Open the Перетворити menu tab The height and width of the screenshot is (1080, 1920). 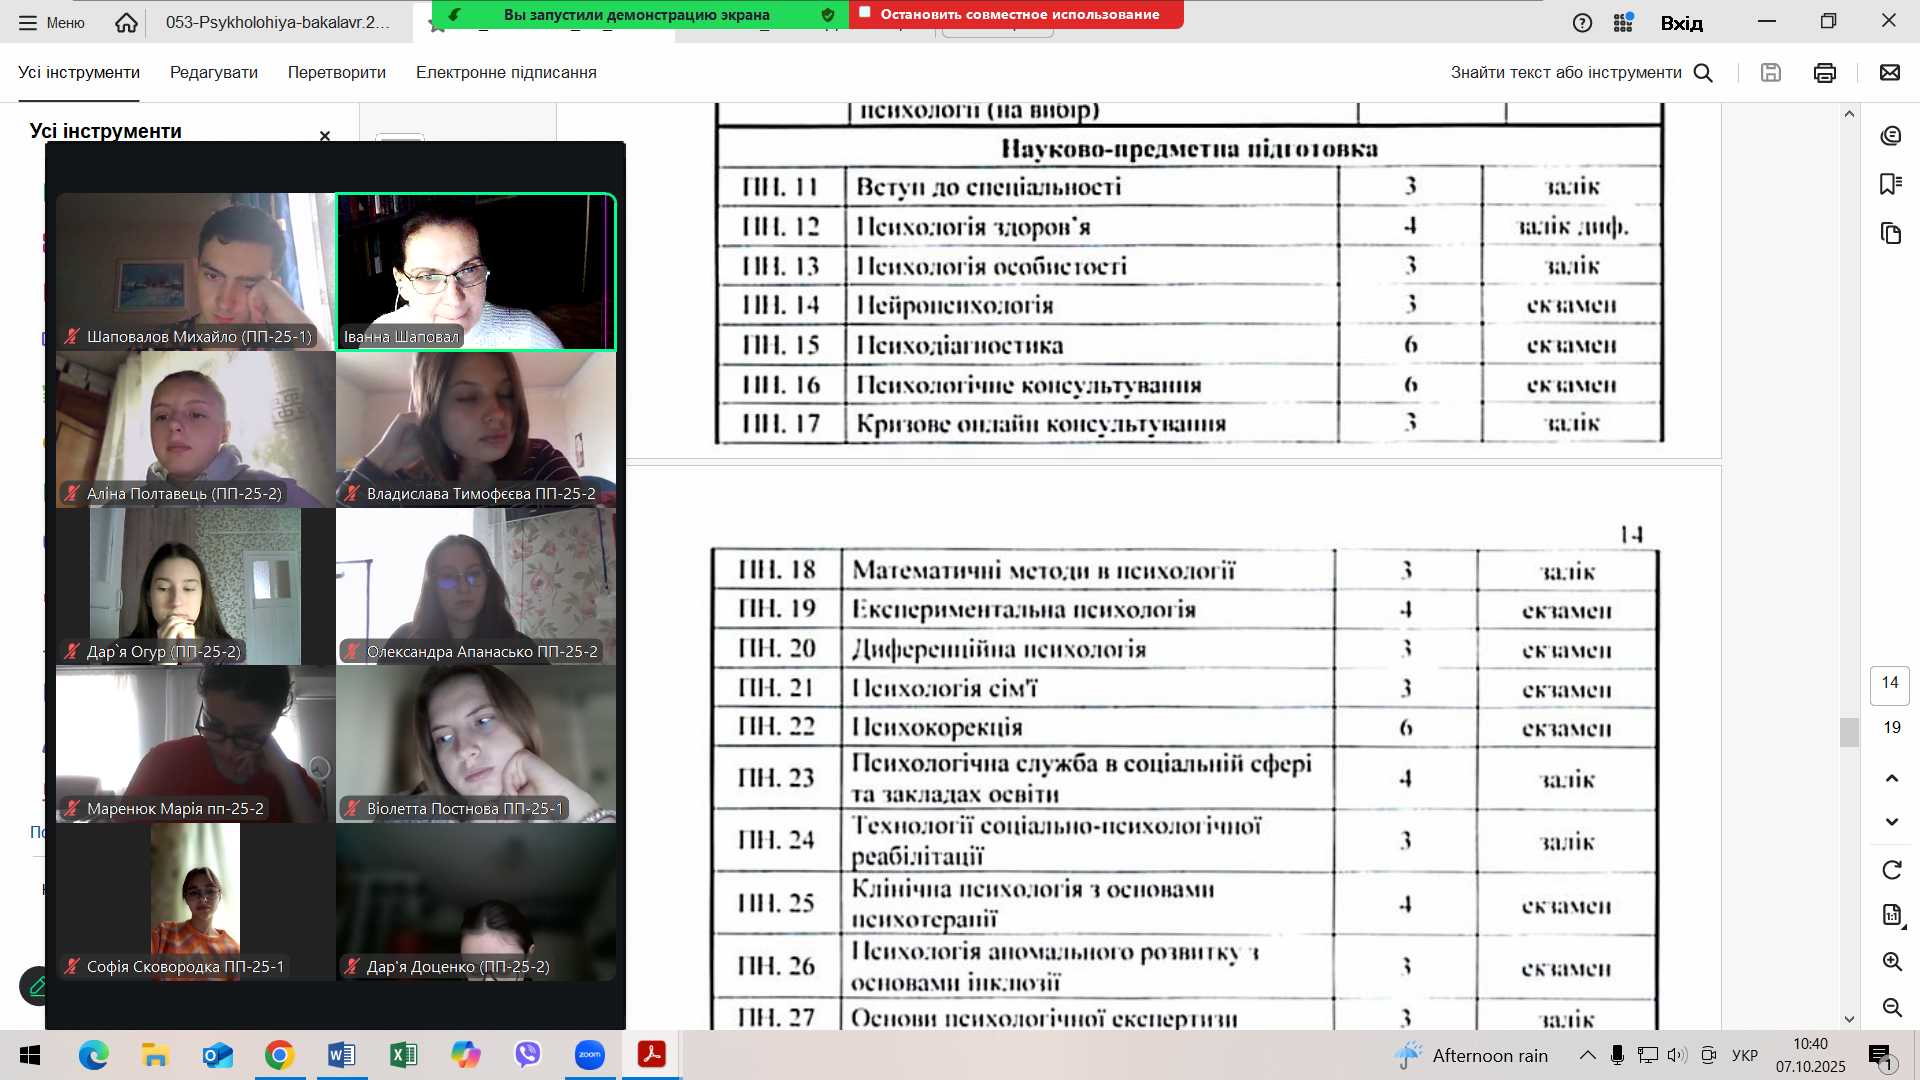click(336, 72)
